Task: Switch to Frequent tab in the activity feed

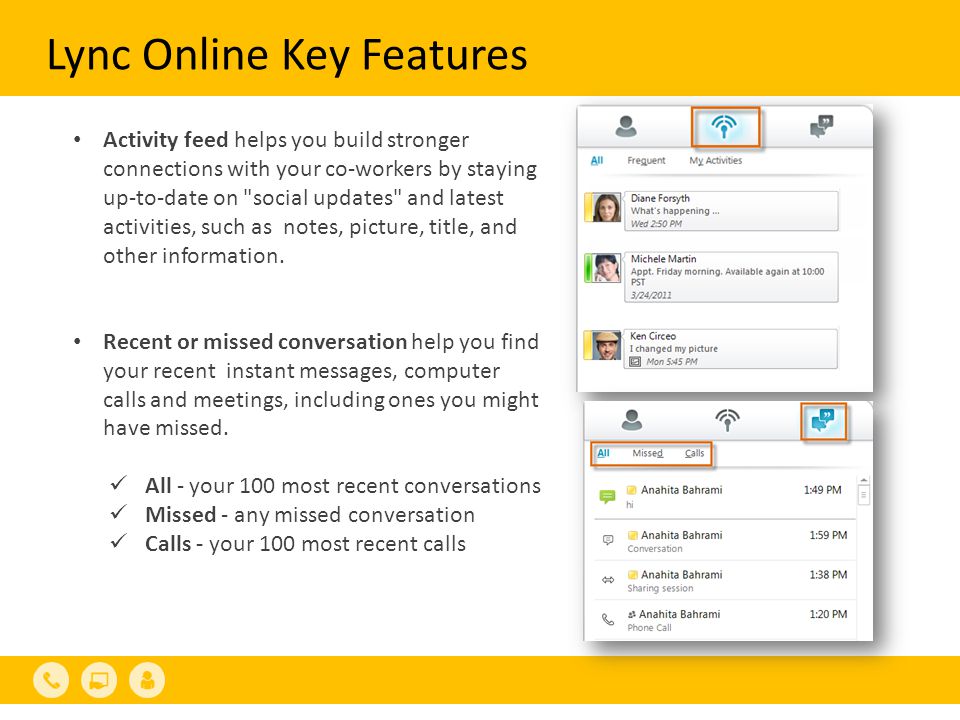Action: tap(646, 160)
